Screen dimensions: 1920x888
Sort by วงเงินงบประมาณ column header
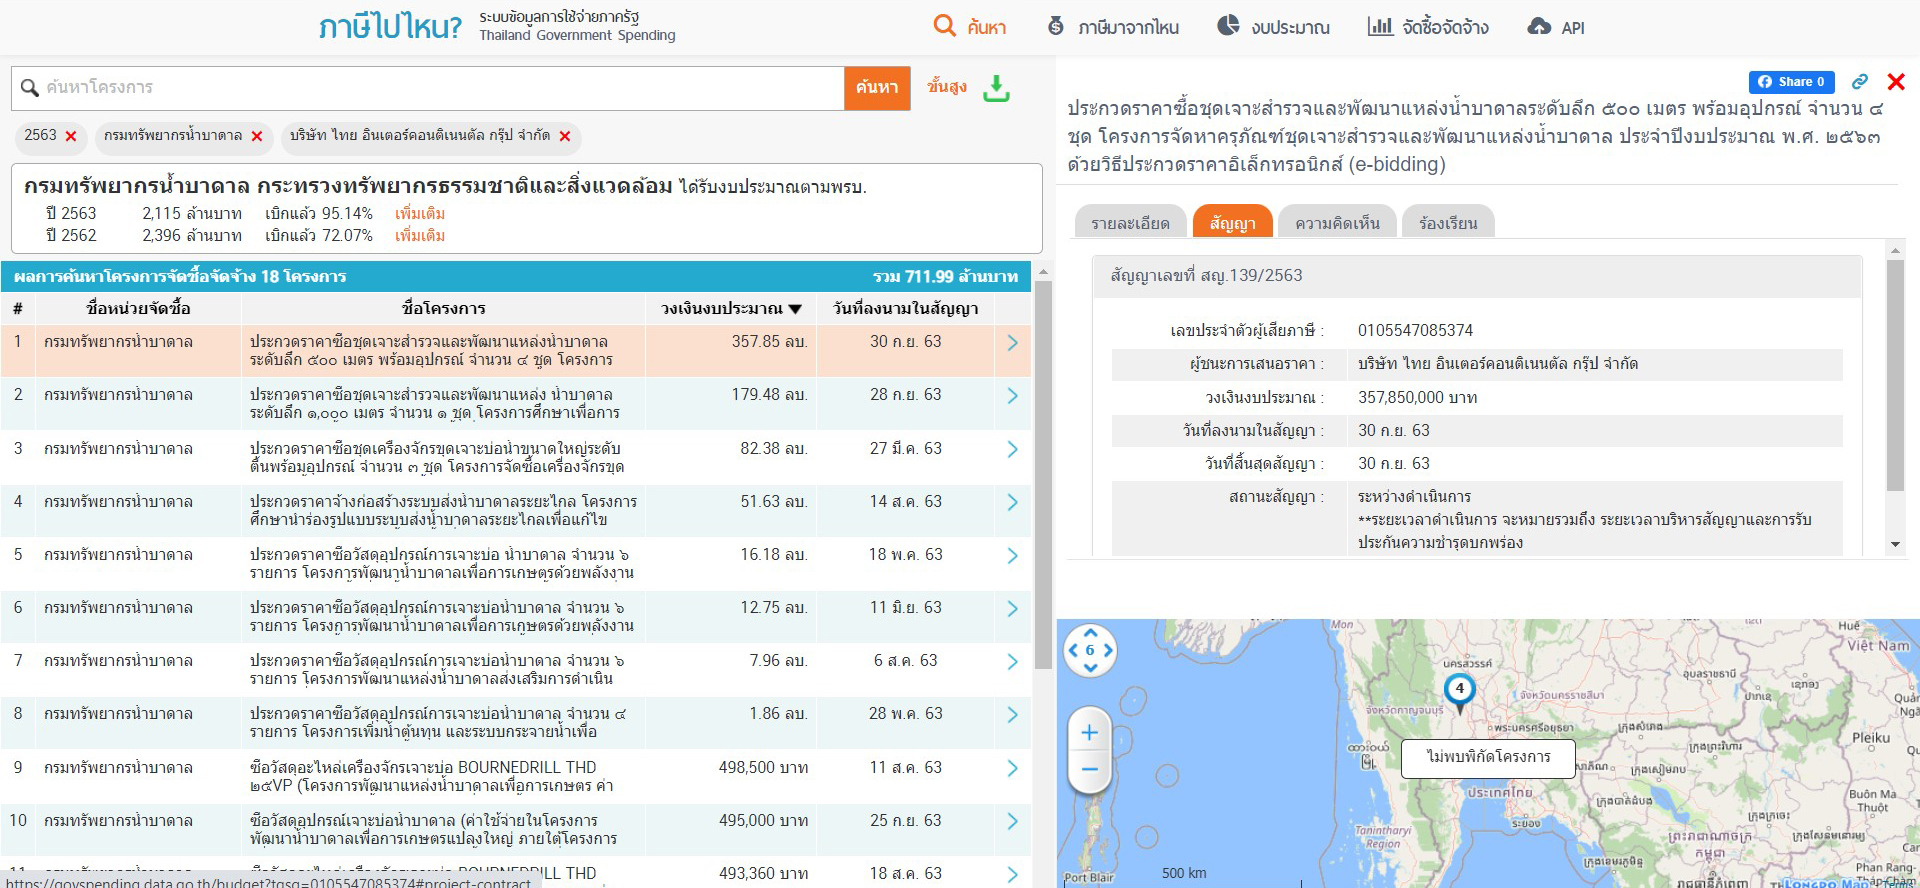tap(731, 308)
